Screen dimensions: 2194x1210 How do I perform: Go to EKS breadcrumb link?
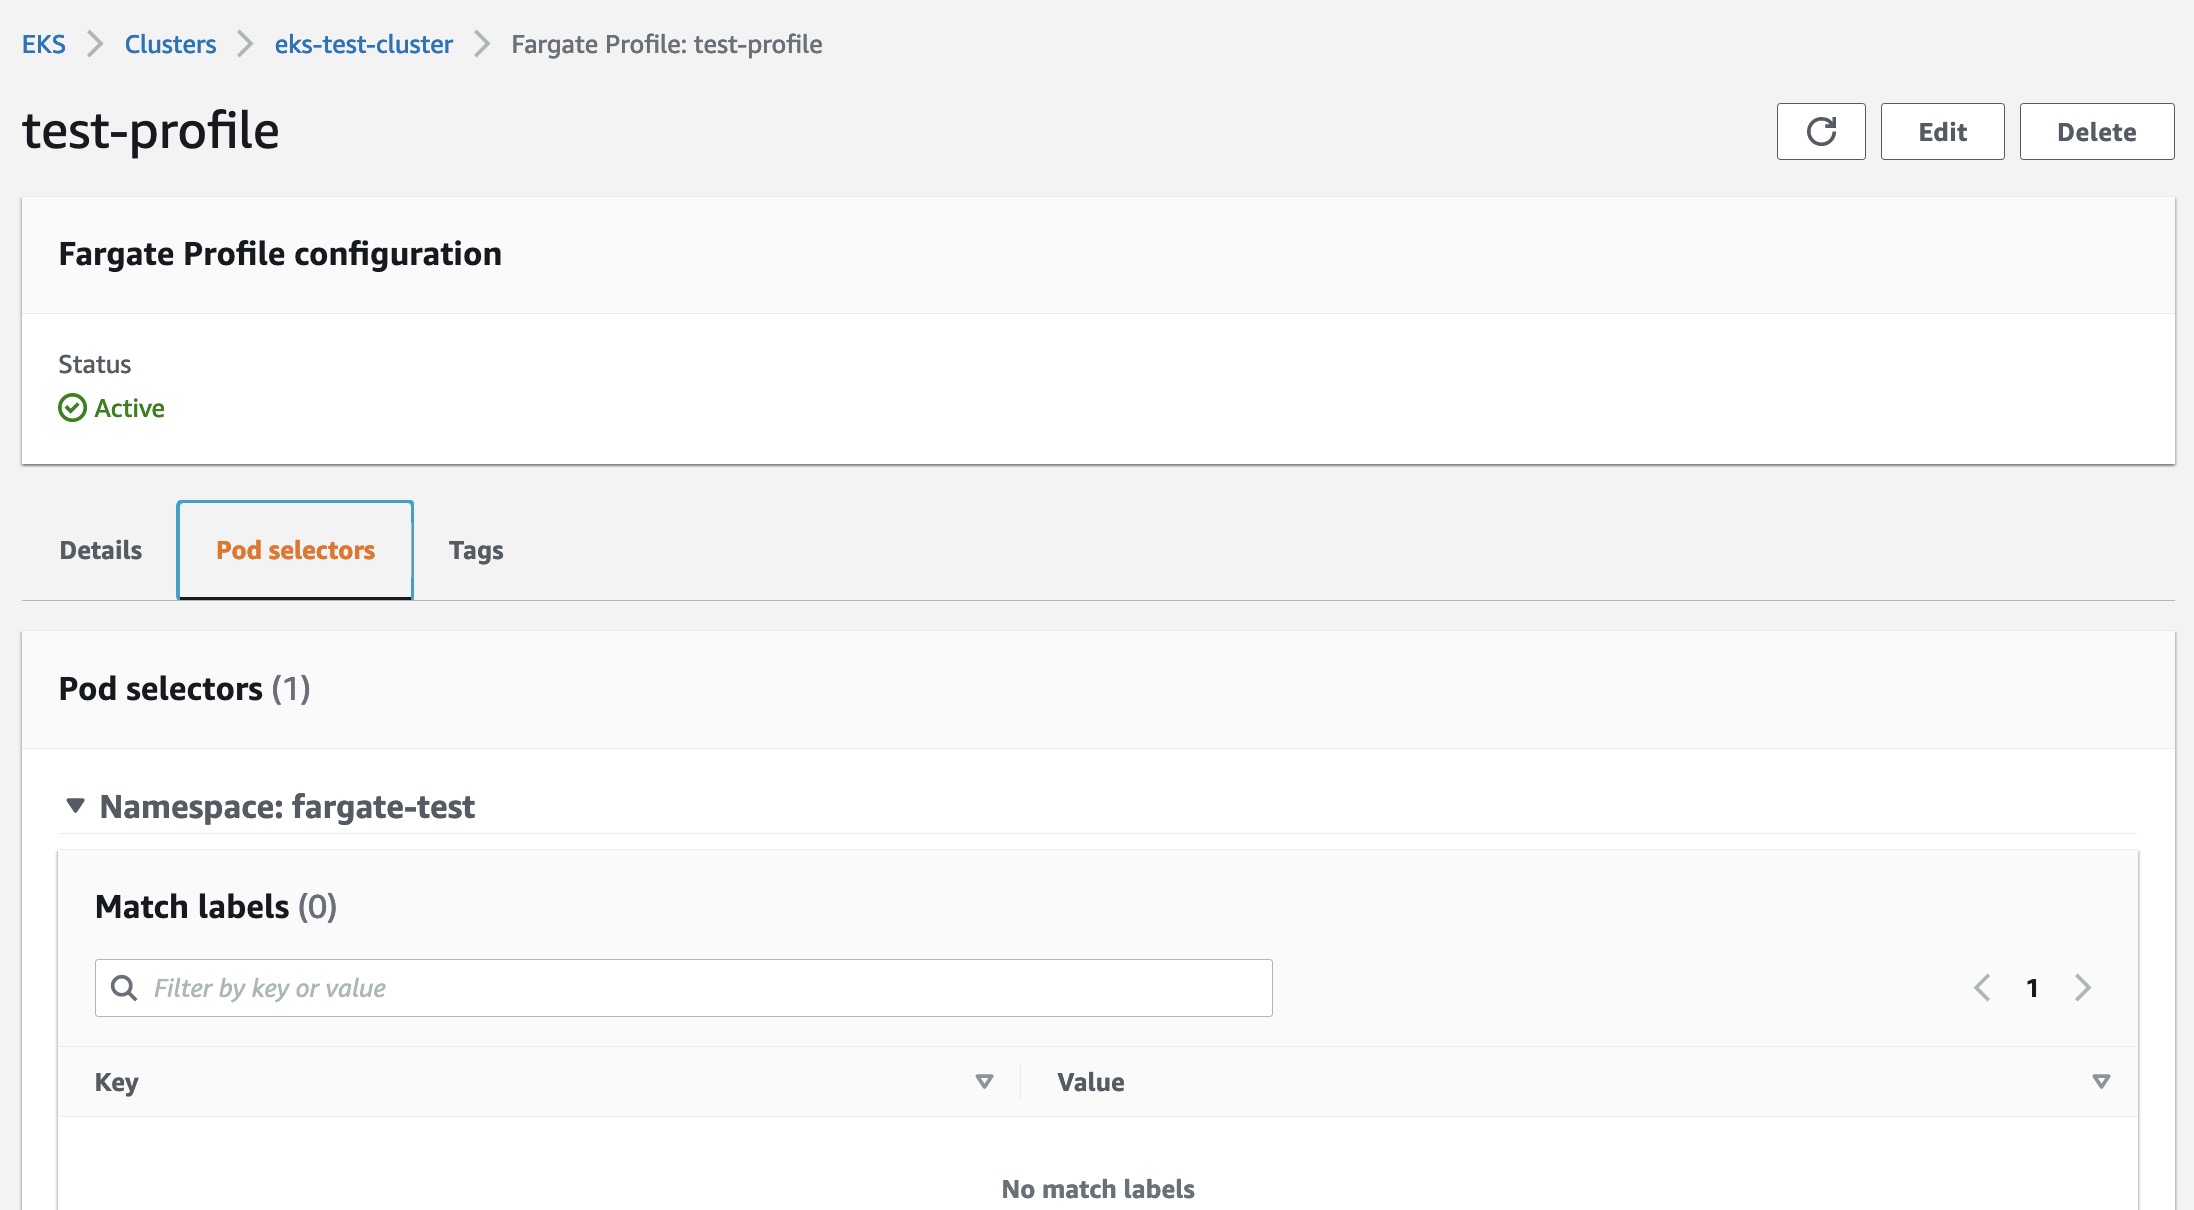(x=44, y=44)
